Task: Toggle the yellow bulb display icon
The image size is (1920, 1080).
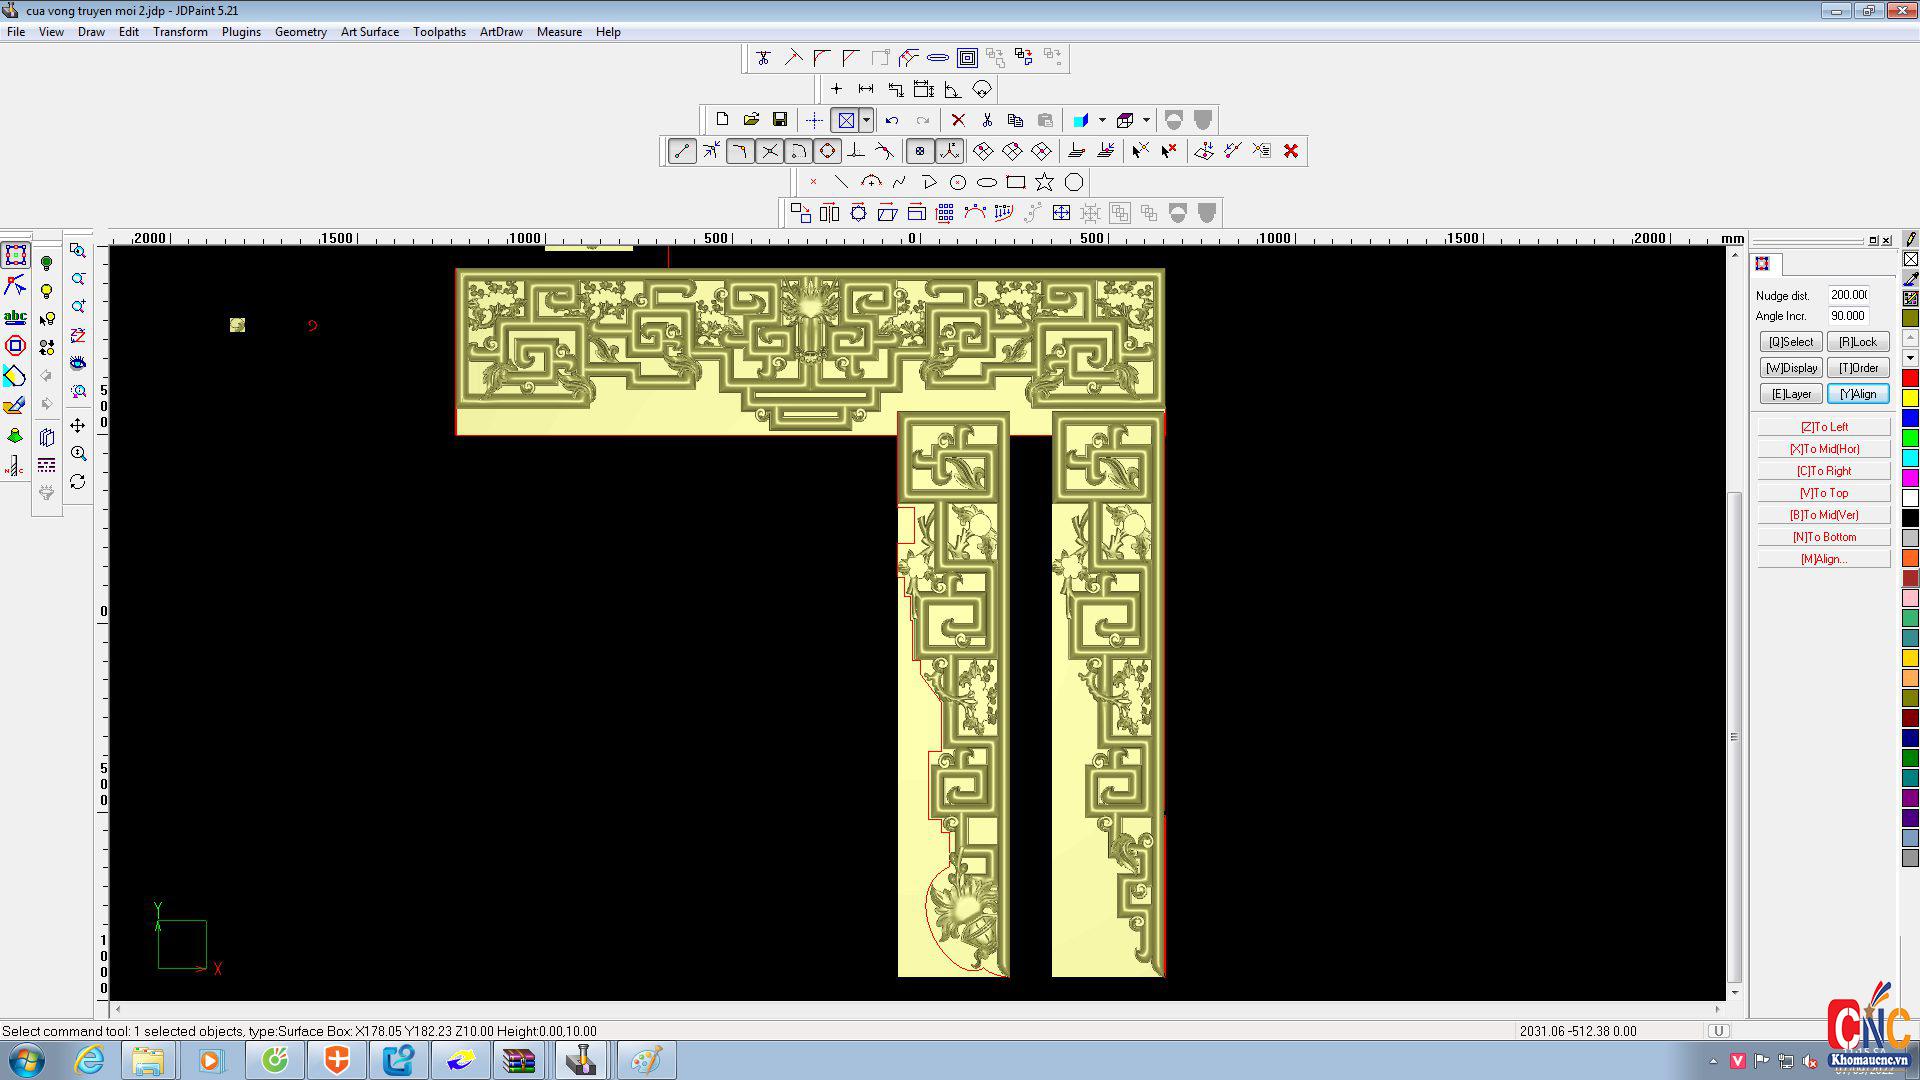Action: point(46,291)
